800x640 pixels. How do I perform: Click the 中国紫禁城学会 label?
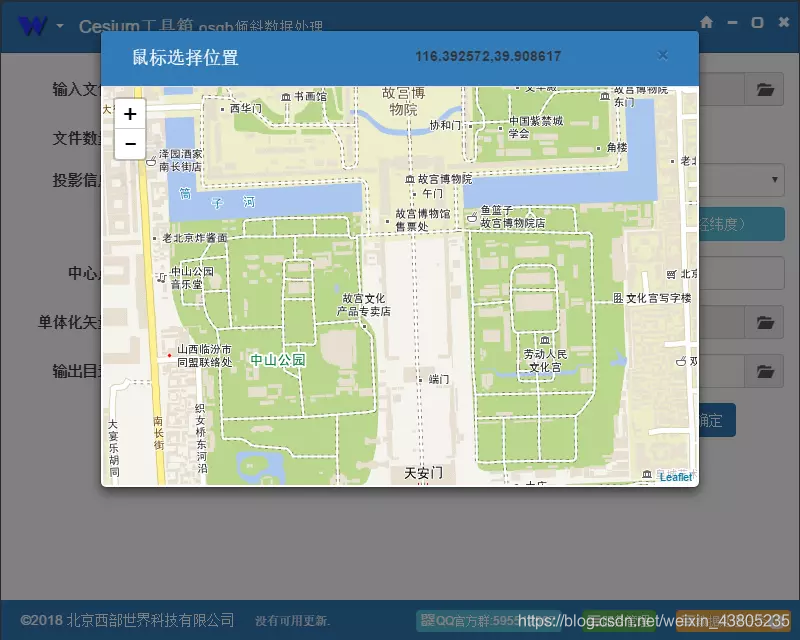pos(536,127)
